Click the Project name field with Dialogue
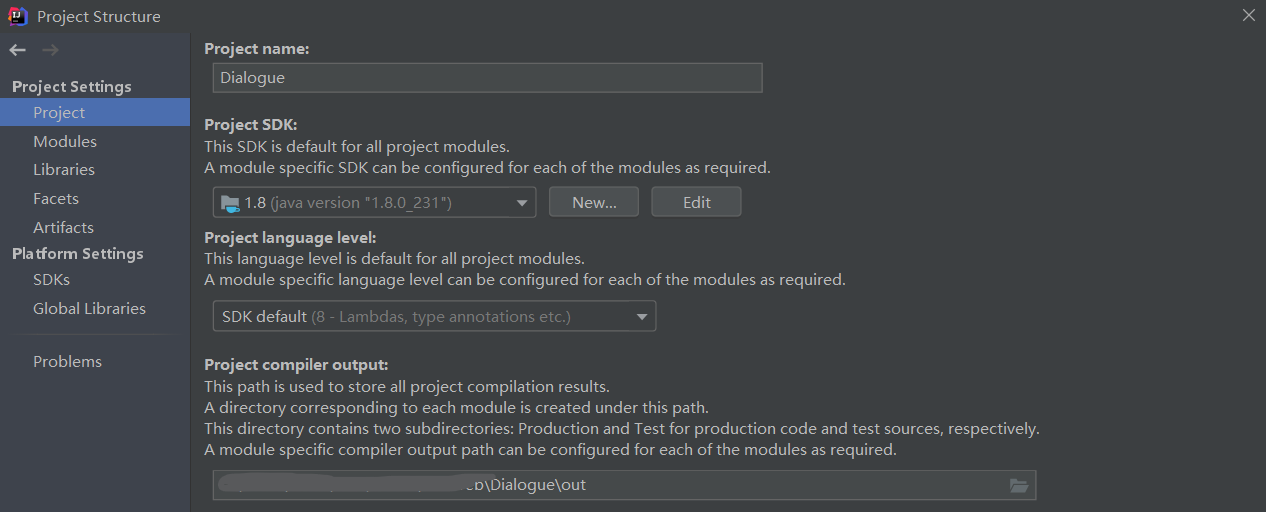This screenshot has width=1266, height=512. tap(488, 78)
